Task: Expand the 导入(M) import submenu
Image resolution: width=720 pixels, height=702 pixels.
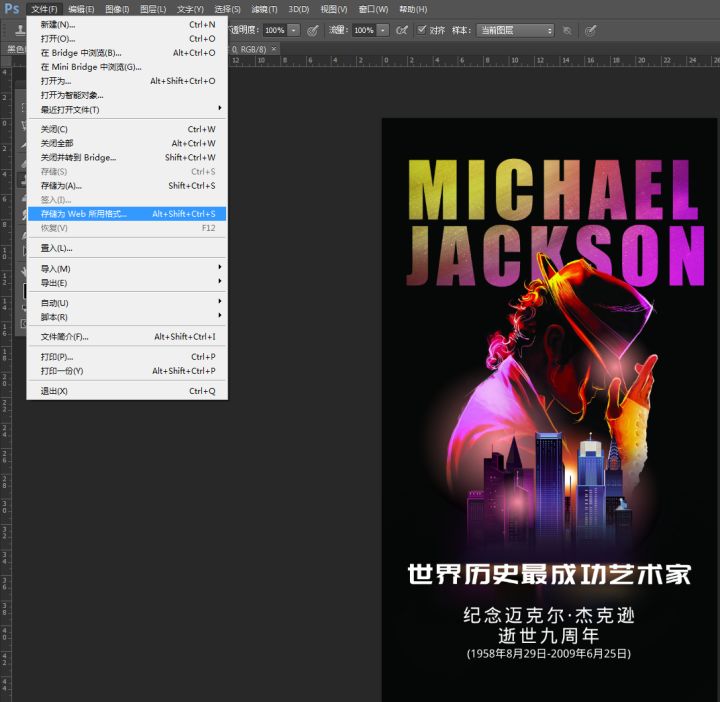Action: pos(127,269)
